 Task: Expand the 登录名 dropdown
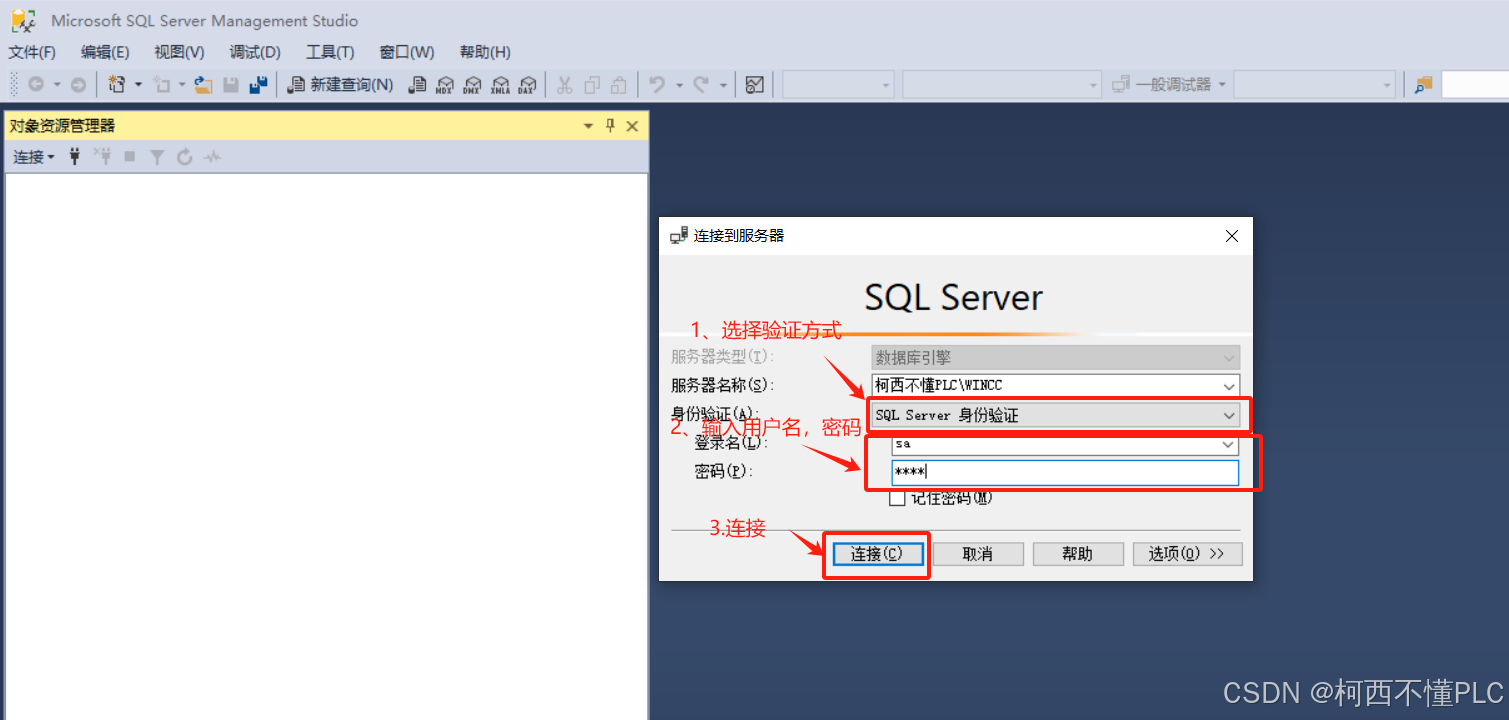(1228, 444)
